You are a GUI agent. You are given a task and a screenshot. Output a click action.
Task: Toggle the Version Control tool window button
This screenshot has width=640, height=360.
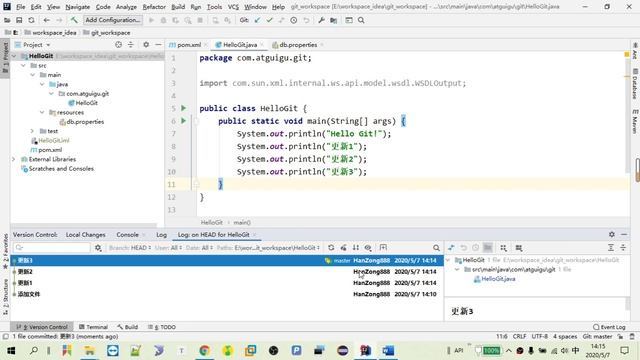[42, 327]
